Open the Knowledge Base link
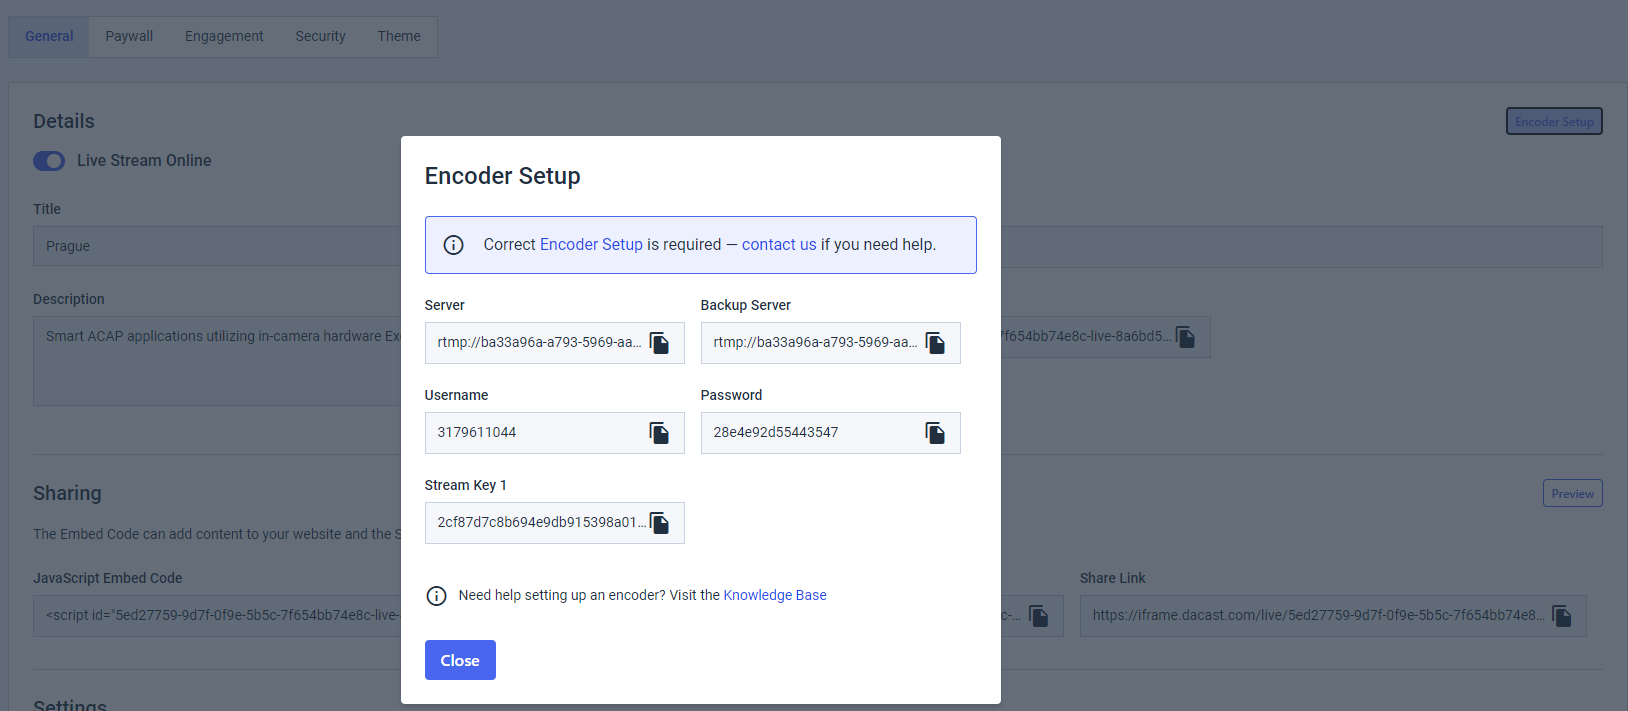This screenshot has width=1628, height=711. coord(774,595)
